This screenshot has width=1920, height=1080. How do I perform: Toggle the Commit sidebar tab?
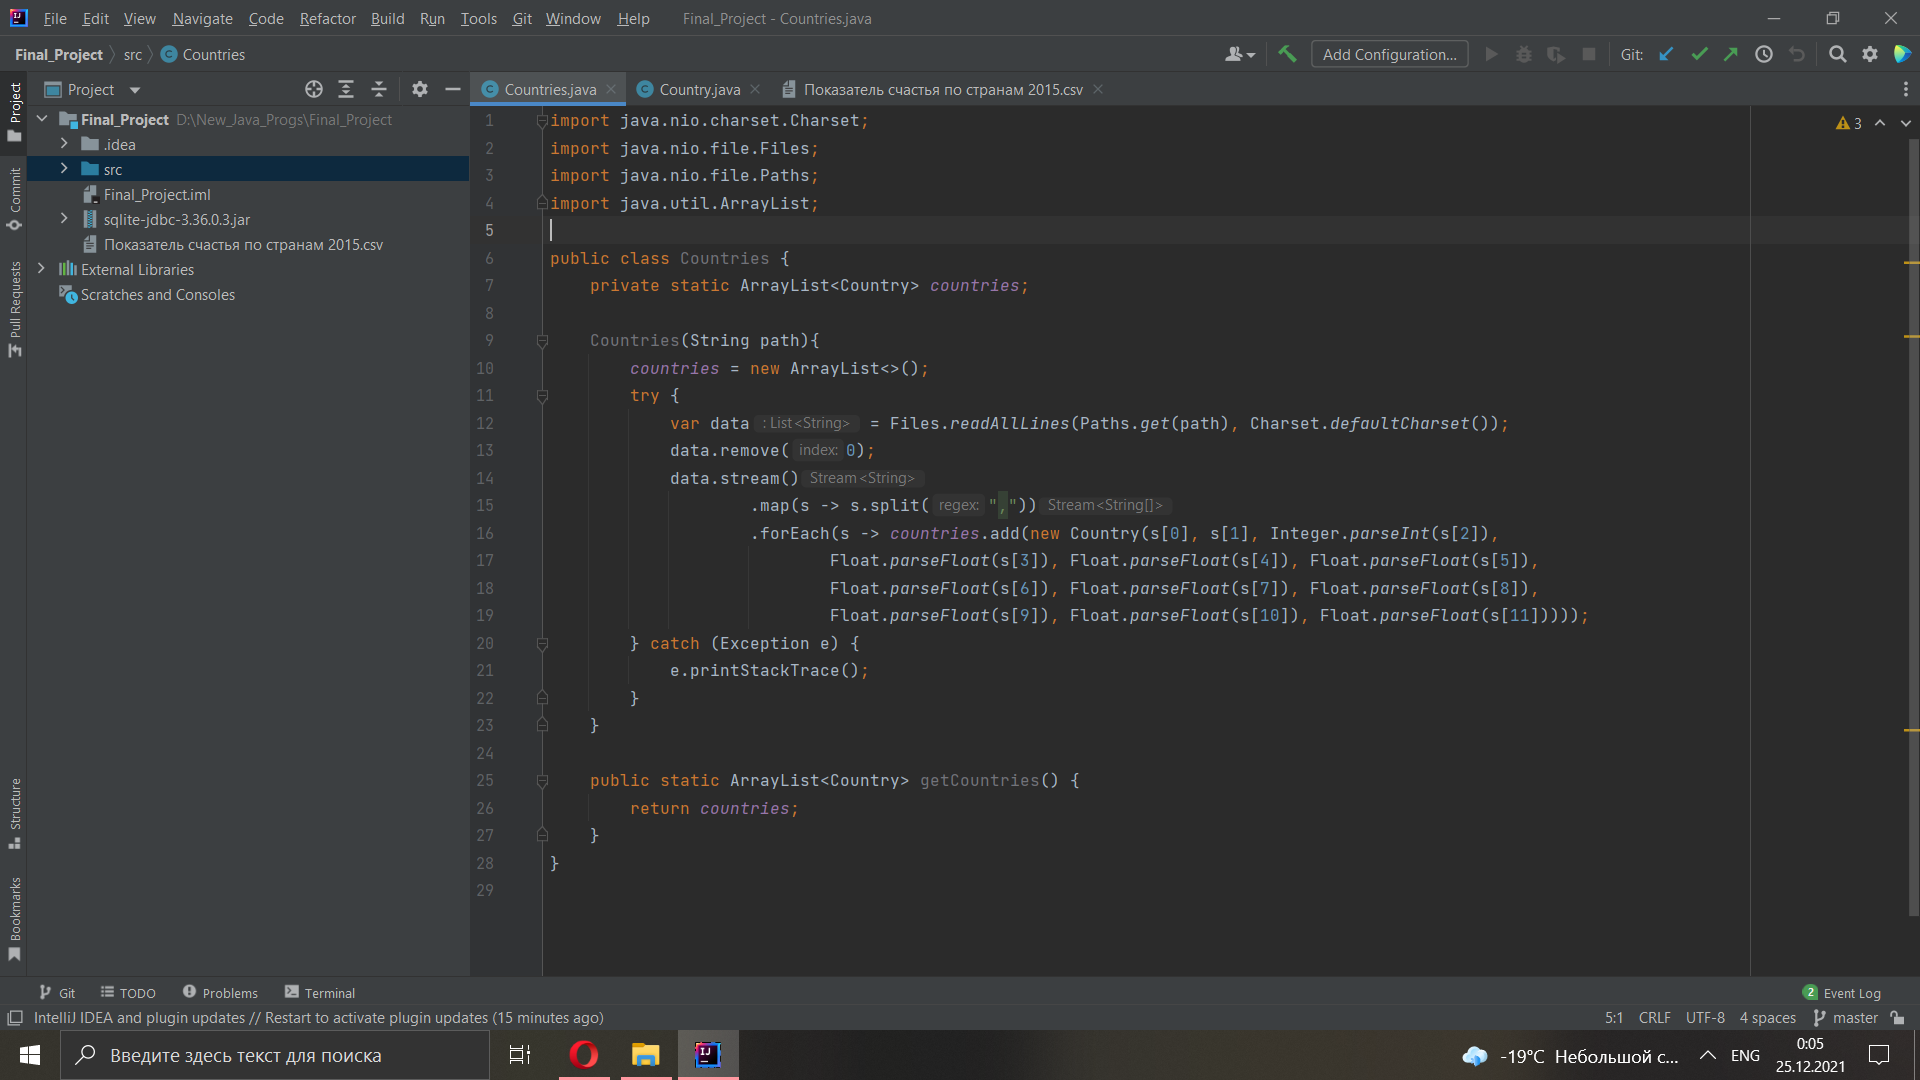click(x=14, y=199)
